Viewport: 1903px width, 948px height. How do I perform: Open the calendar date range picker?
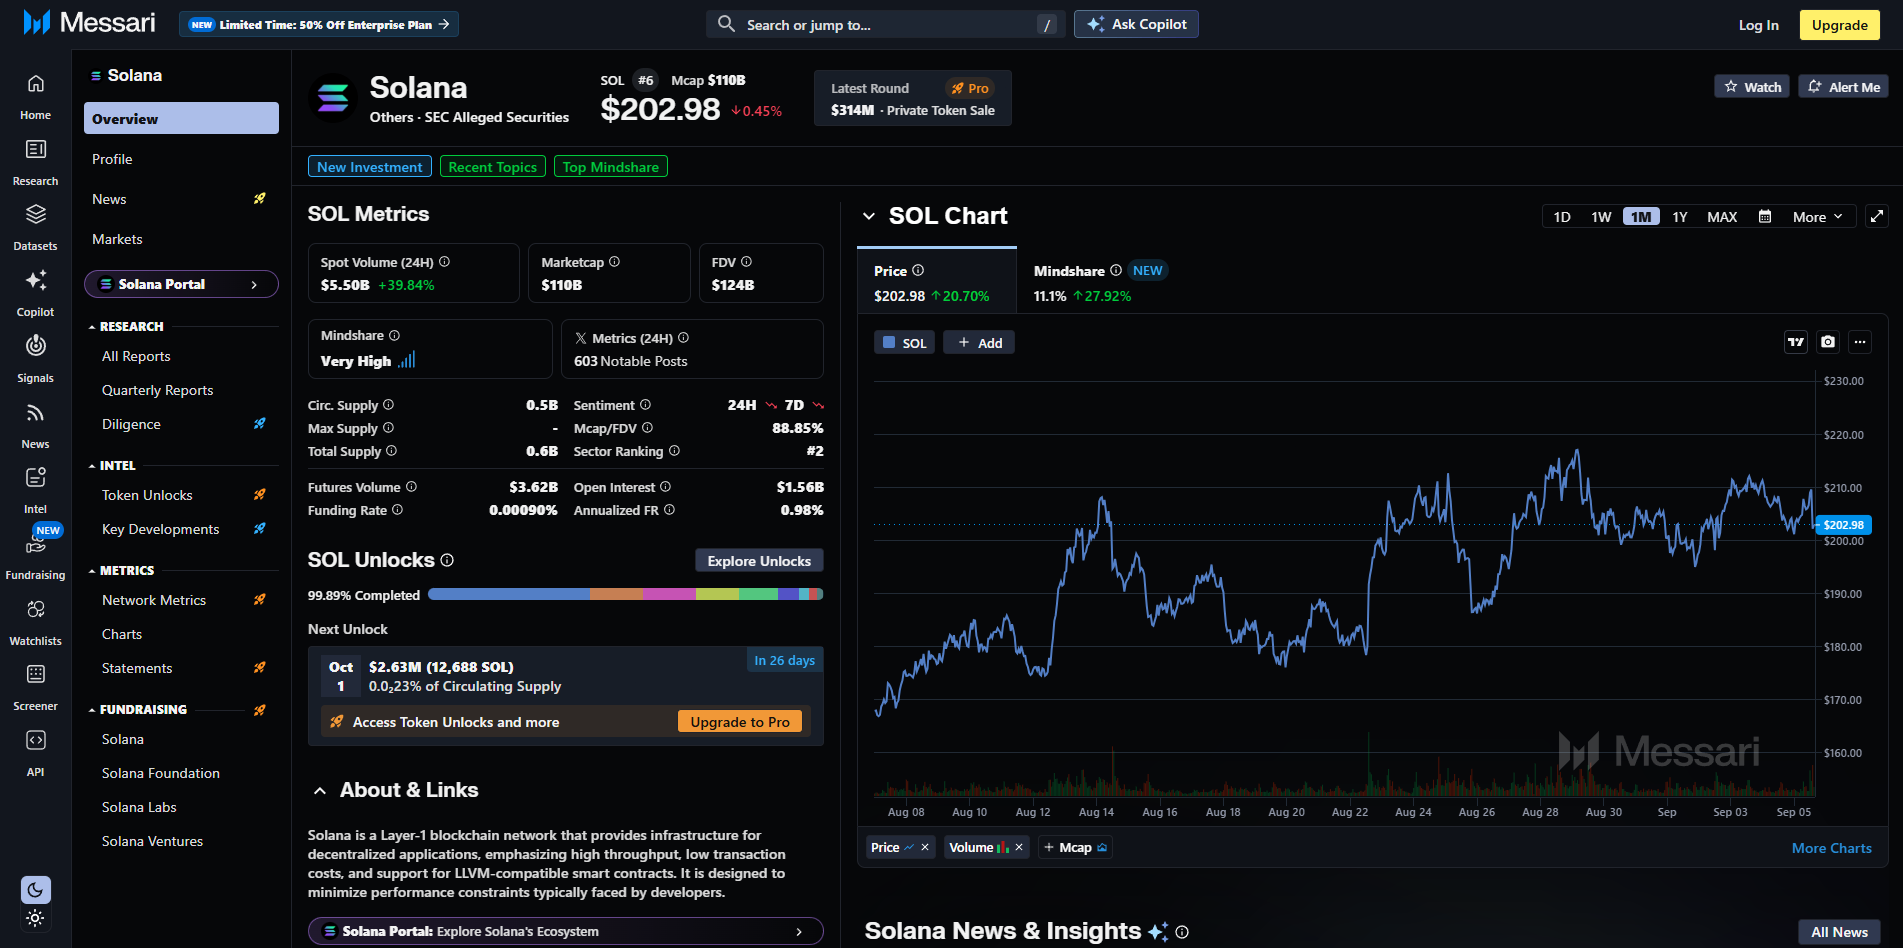tap(1765, 217)
